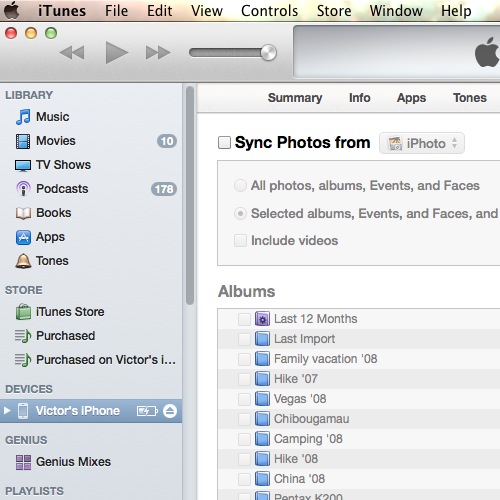Open the Controls menu
Screen dimensions: 500x500
pyautogui.click(x=269, y=11)
